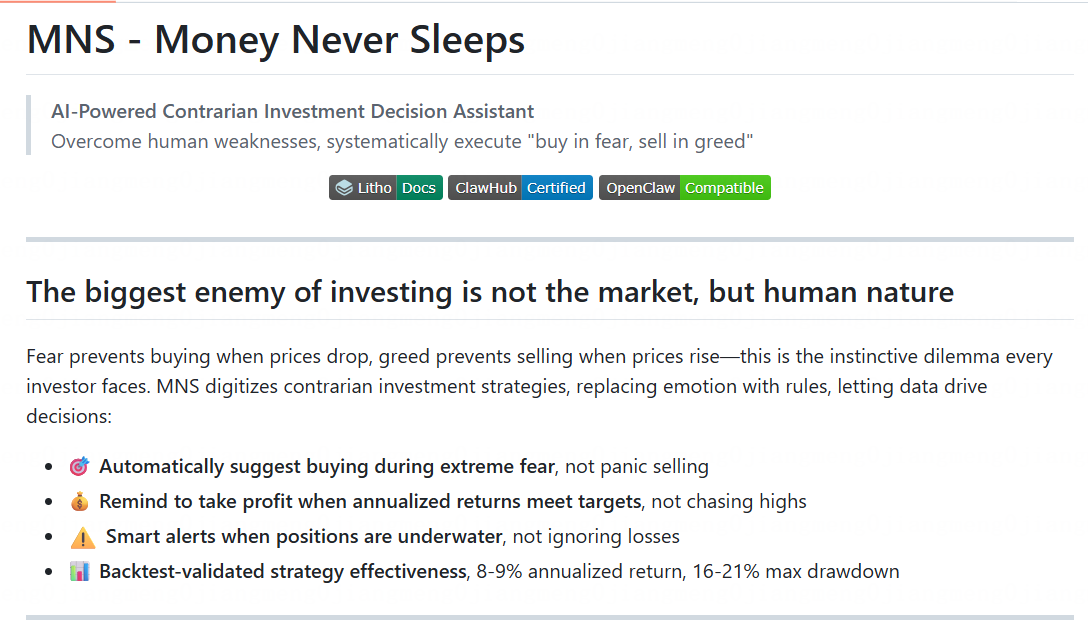Click the money bag emoji icon

80,501
